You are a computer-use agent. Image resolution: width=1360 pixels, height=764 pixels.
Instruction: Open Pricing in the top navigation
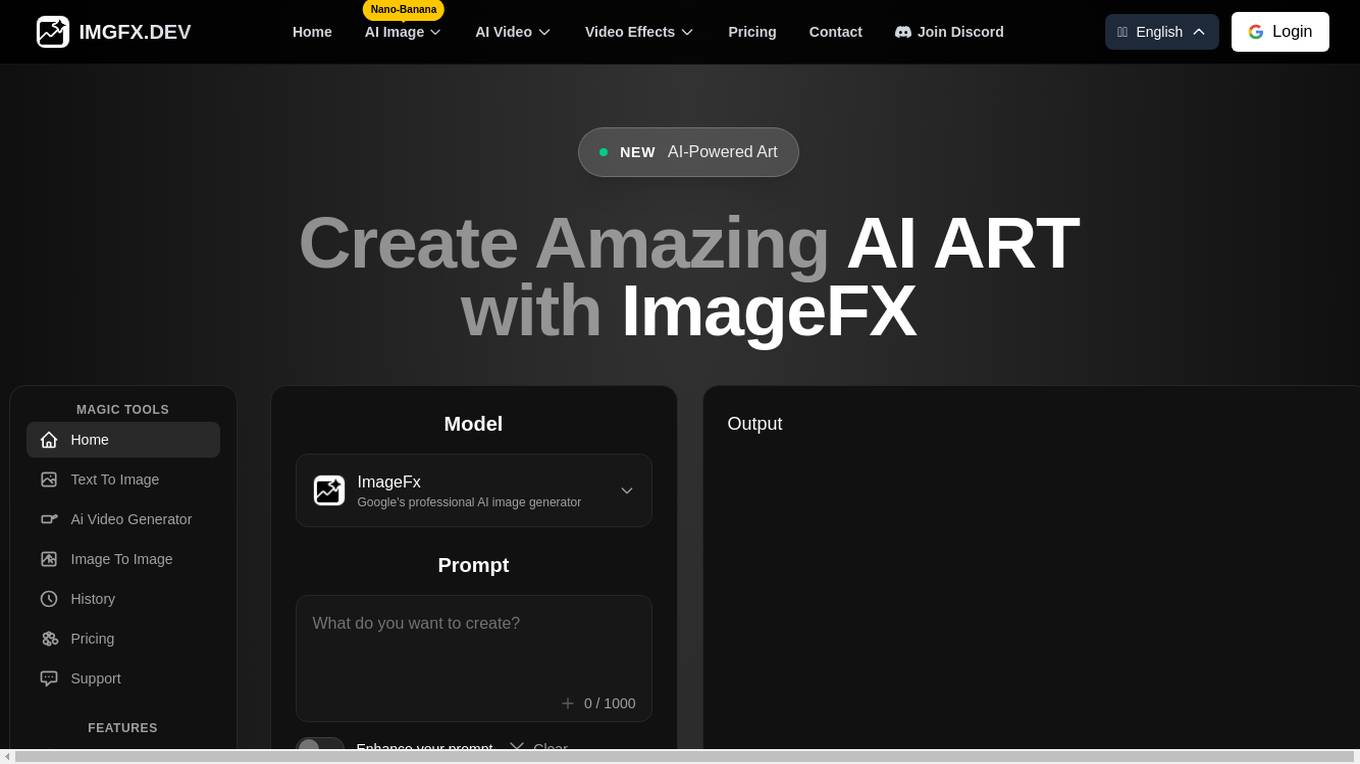(752, 32)
